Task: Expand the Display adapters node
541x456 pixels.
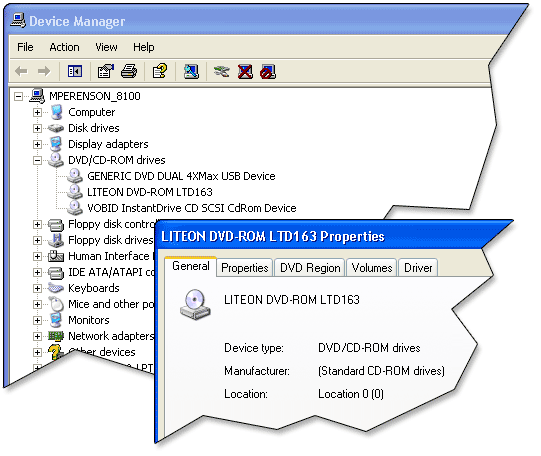Action: 37,144
